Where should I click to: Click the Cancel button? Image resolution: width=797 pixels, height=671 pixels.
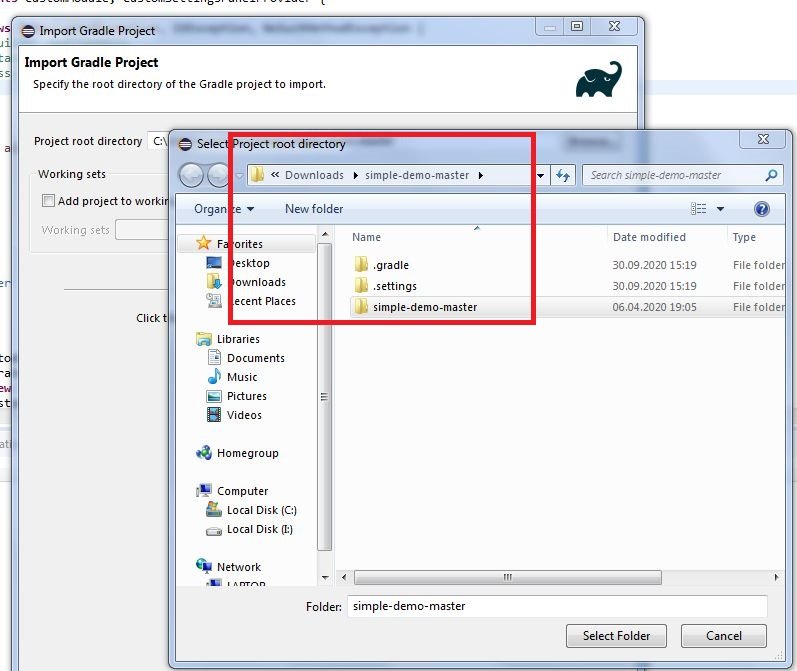tap(723, 635)
